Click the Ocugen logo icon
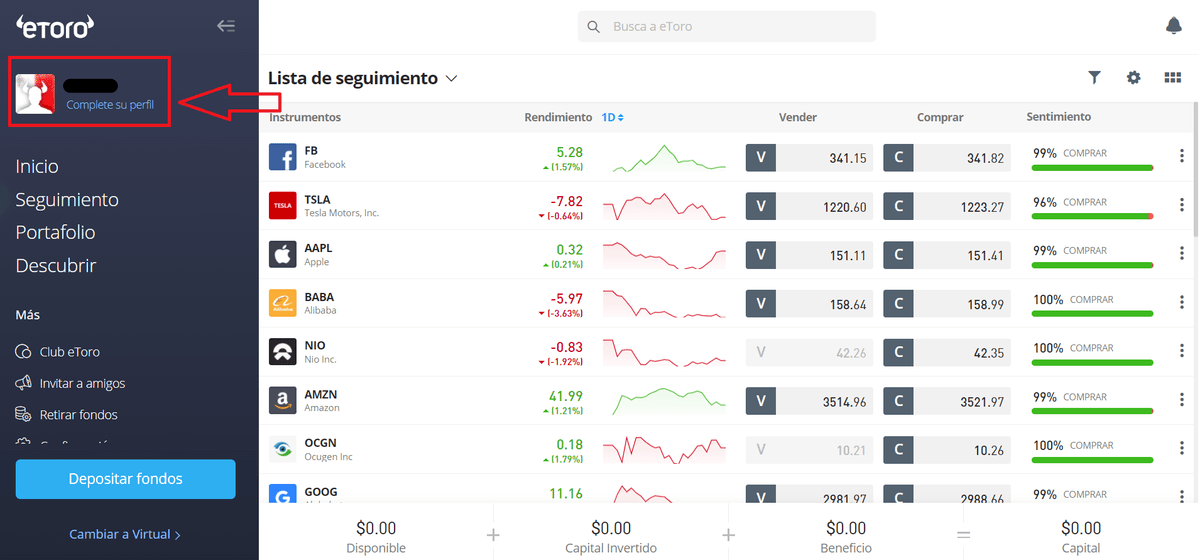The width and height of the screenshot is (1200, 560). click(283, 449)
